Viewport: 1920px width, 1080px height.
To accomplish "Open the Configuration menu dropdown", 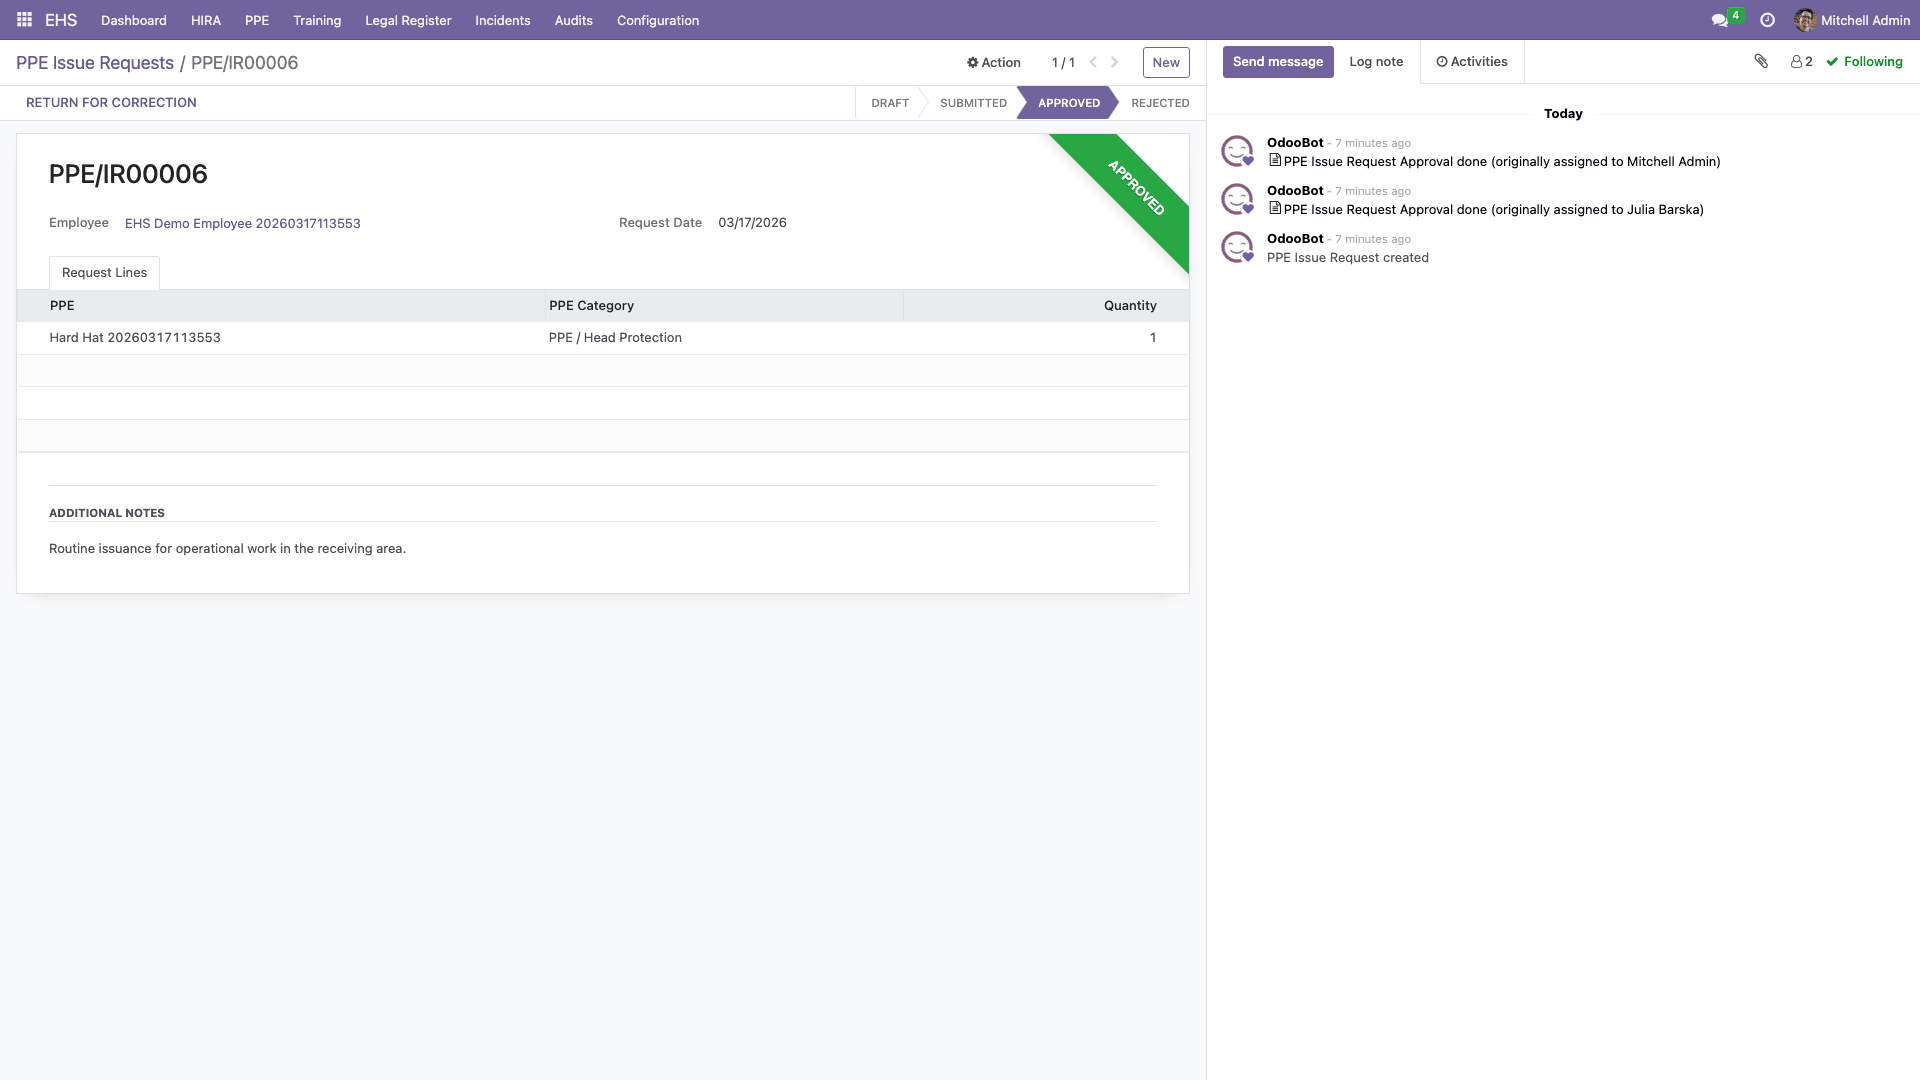I will [x=657, y=20].
